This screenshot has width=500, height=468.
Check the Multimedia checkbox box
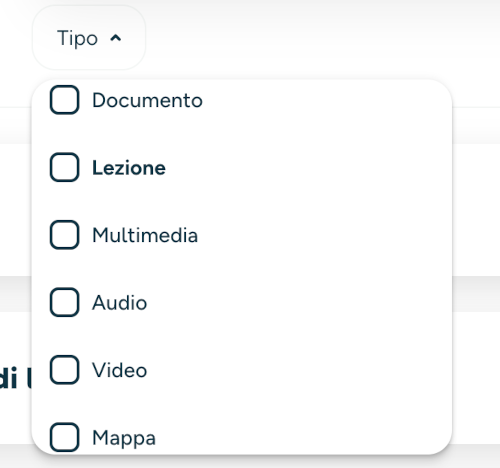pos(64,235)
